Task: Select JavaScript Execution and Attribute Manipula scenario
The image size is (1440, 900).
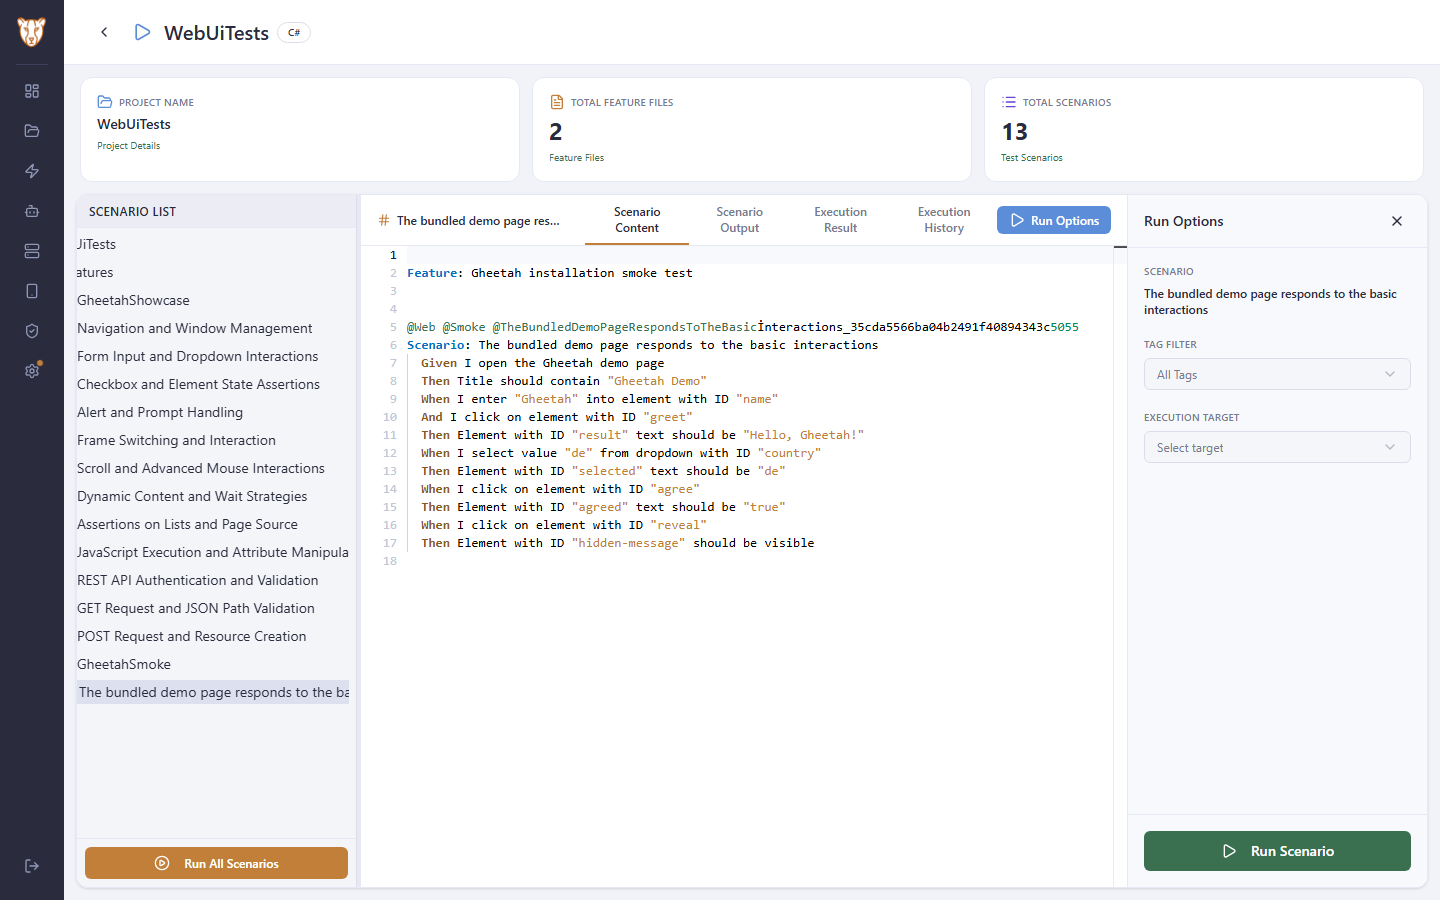Action: 213,552
